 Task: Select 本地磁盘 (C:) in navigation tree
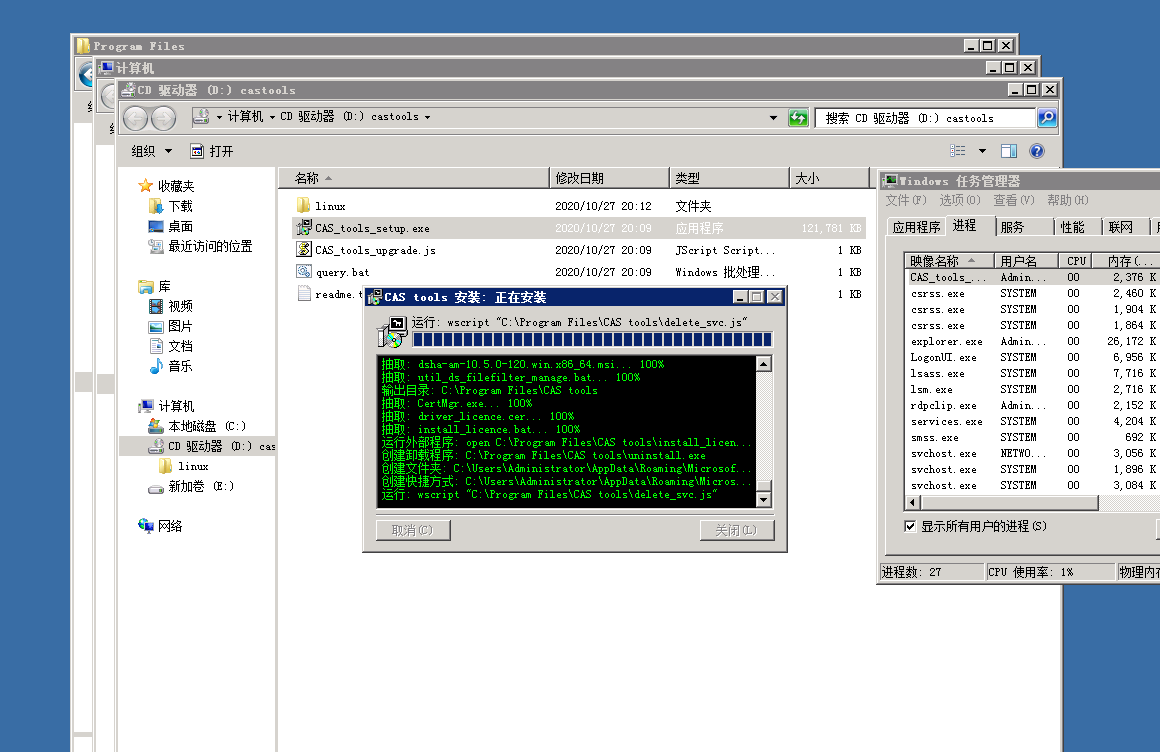pos(206,426)
